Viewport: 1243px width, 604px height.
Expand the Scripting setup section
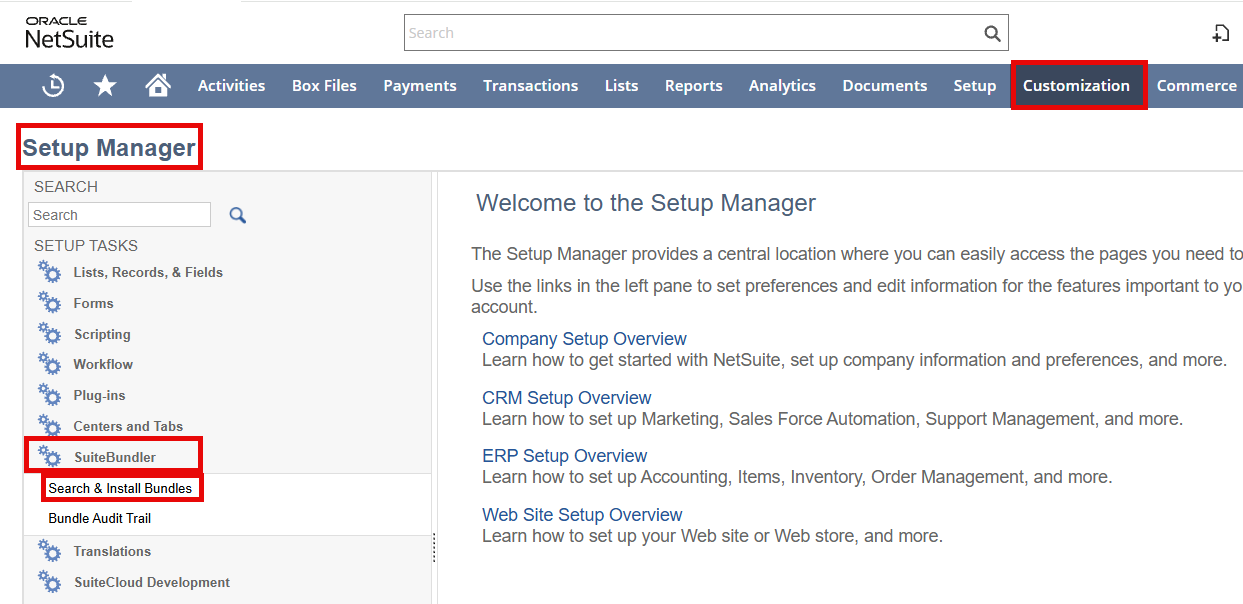102,334
